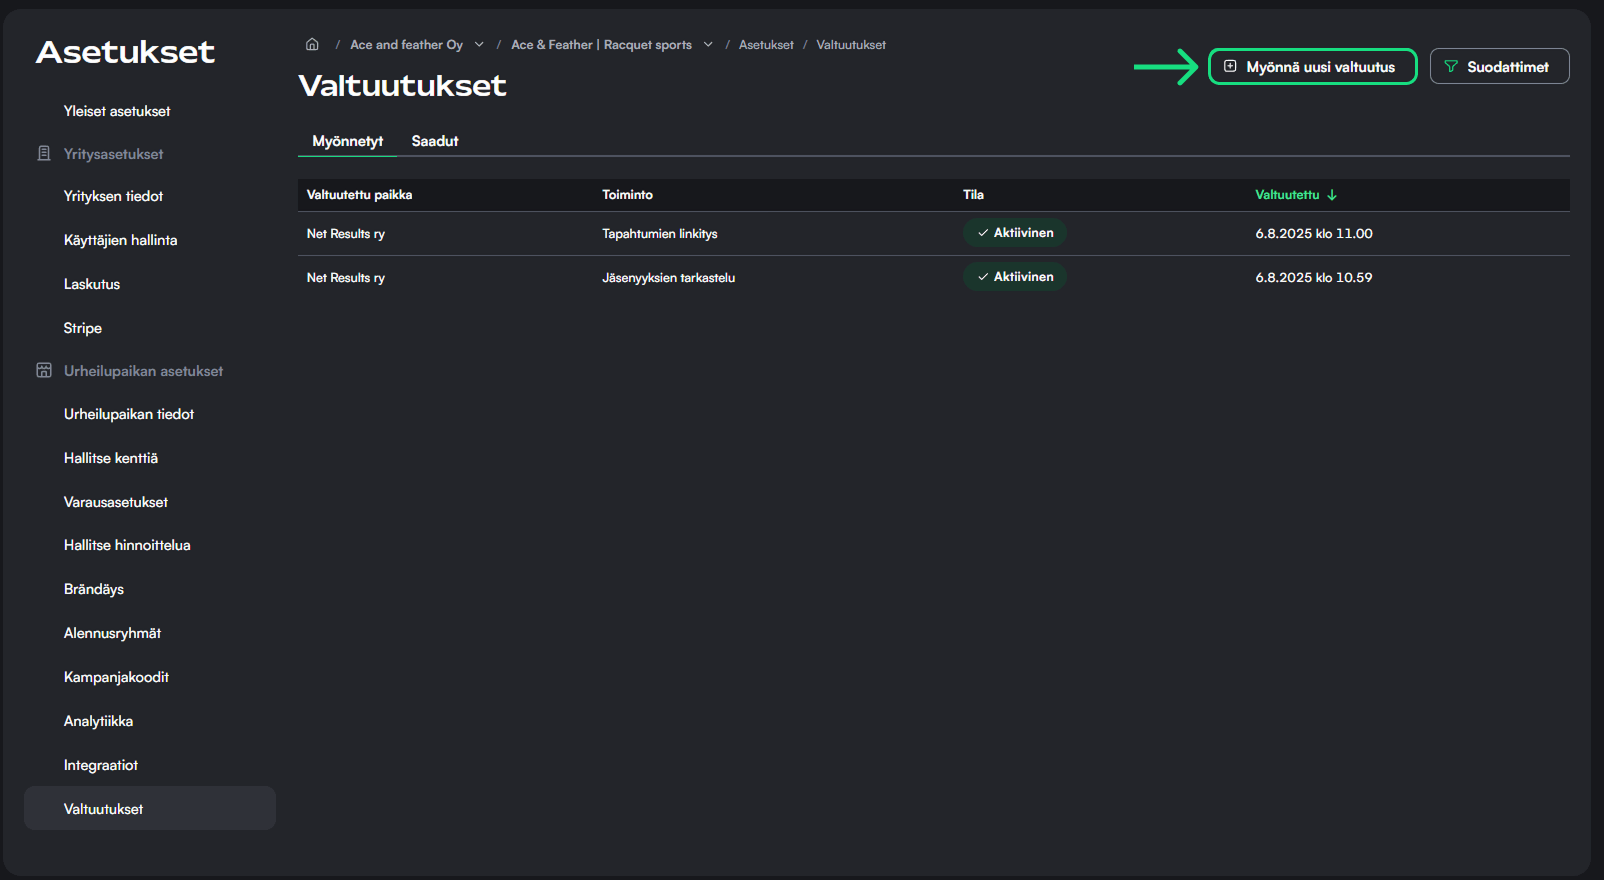
Task: Click the venue icon beside Urheilupaikan asetukset
Action: 44,370
